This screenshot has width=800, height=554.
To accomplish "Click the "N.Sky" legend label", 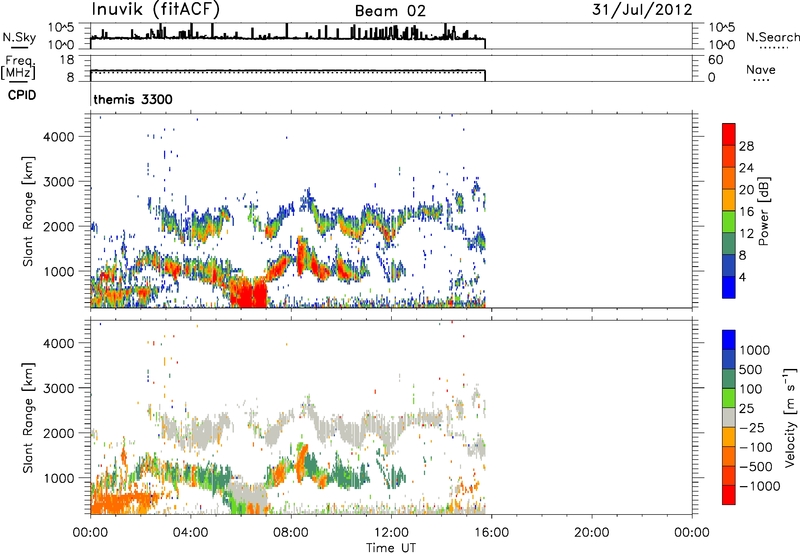I will tap(19, 37).
